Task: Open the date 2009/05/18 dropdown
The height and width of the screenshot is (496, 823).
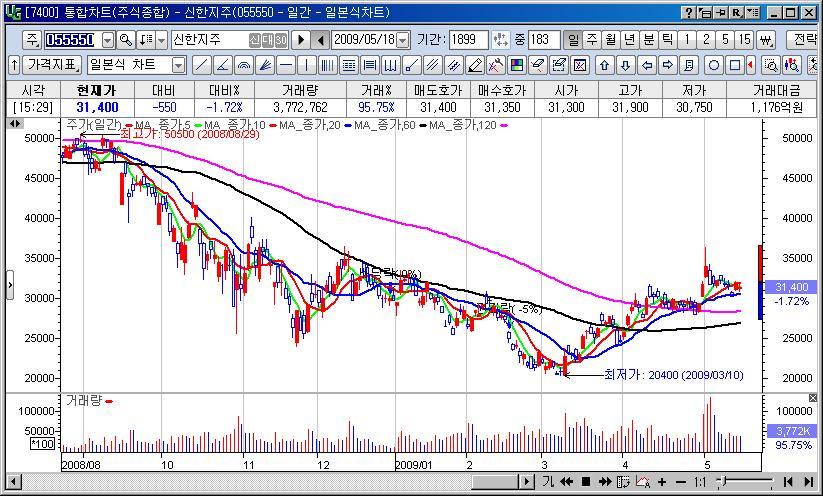Action: coord(403,40)
